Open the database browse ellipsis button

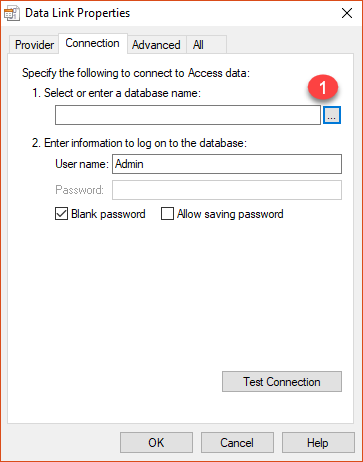coord(332,115)
